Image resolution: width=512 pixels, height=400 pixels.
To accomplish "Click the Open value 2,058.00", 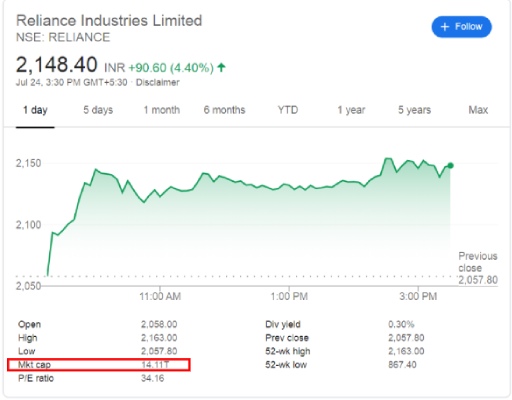I will point(159,324).
